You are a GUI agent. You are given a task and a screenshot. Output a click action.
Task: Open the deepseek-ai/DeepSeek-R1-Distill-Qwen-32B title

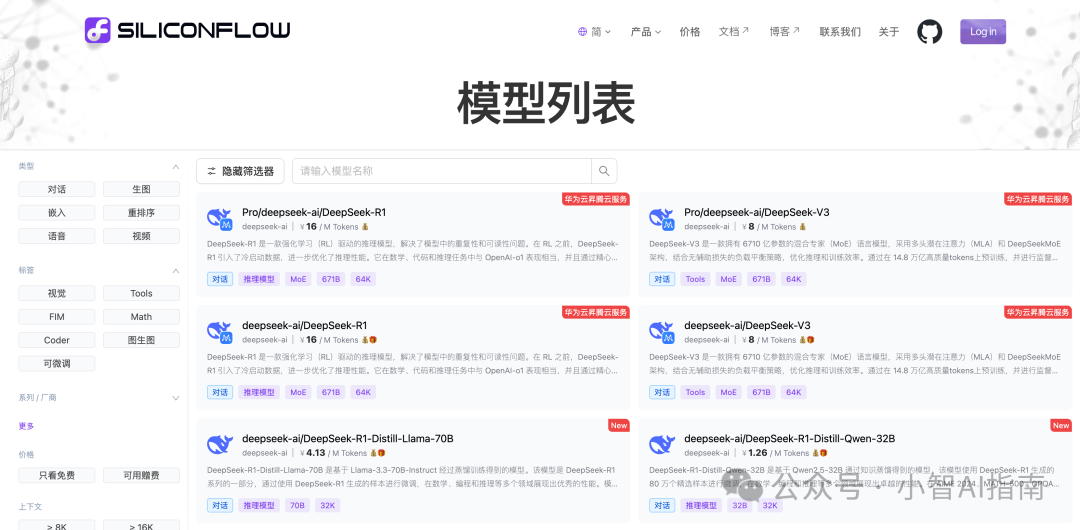coord(789,438)
